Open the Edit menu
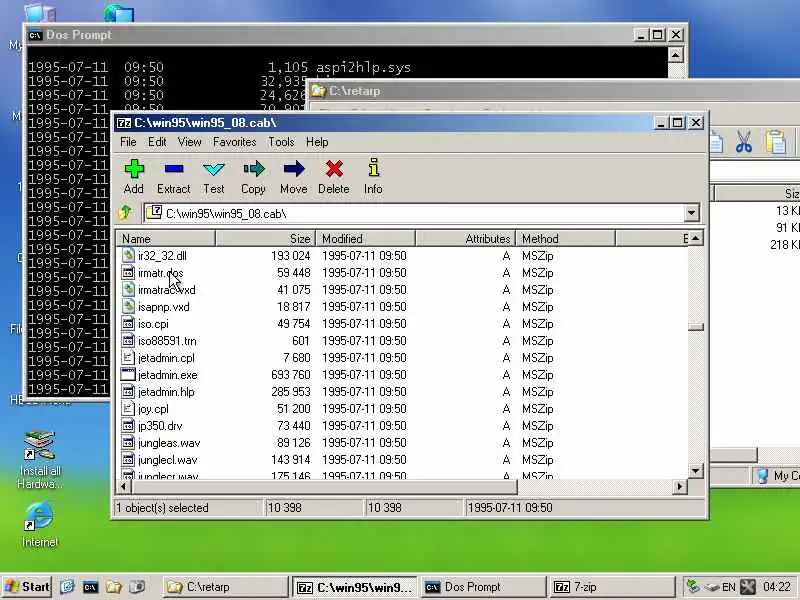The width and height of the screenshot is (800, 600). (x=157, y=142)
